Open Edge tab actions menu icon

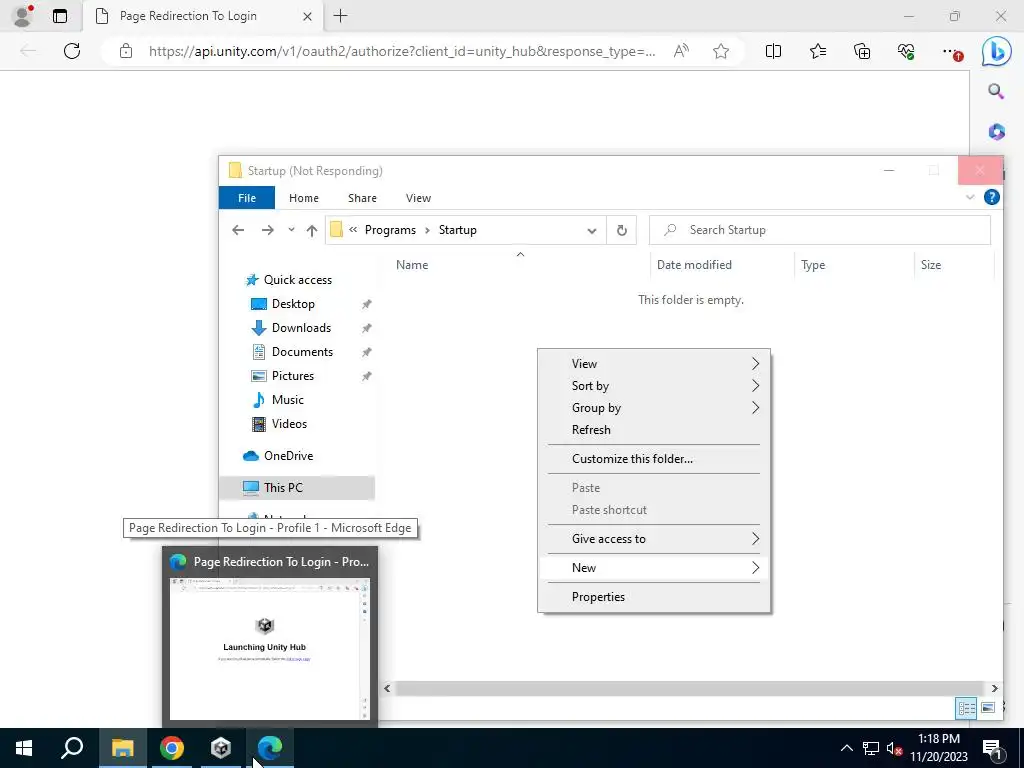60,16
